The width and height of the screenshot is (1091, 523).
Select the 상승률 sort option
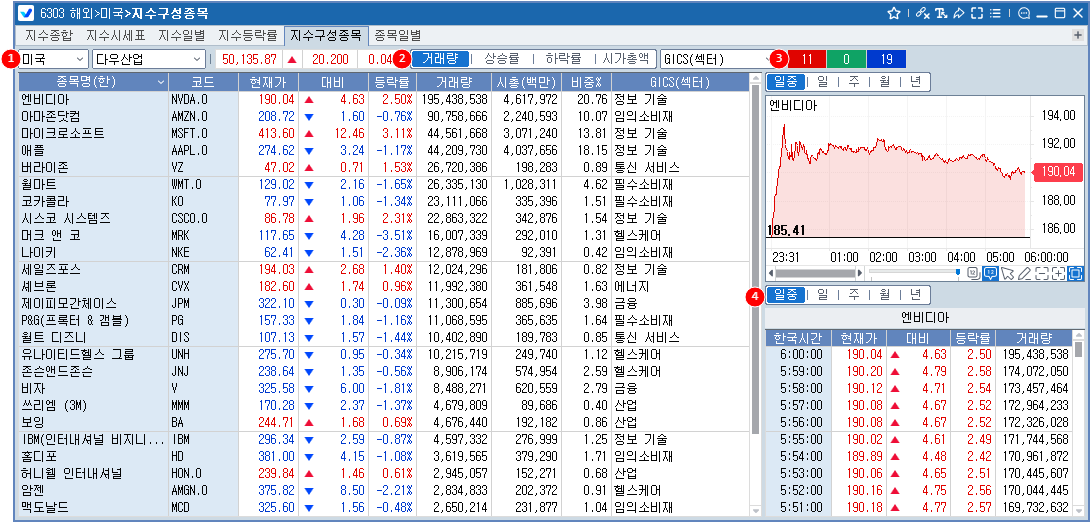[501, 59]
